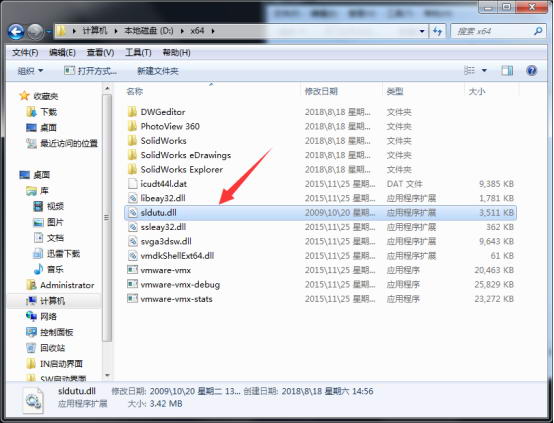Expand the x64 breadcrumb arrow

click(213, 31)
